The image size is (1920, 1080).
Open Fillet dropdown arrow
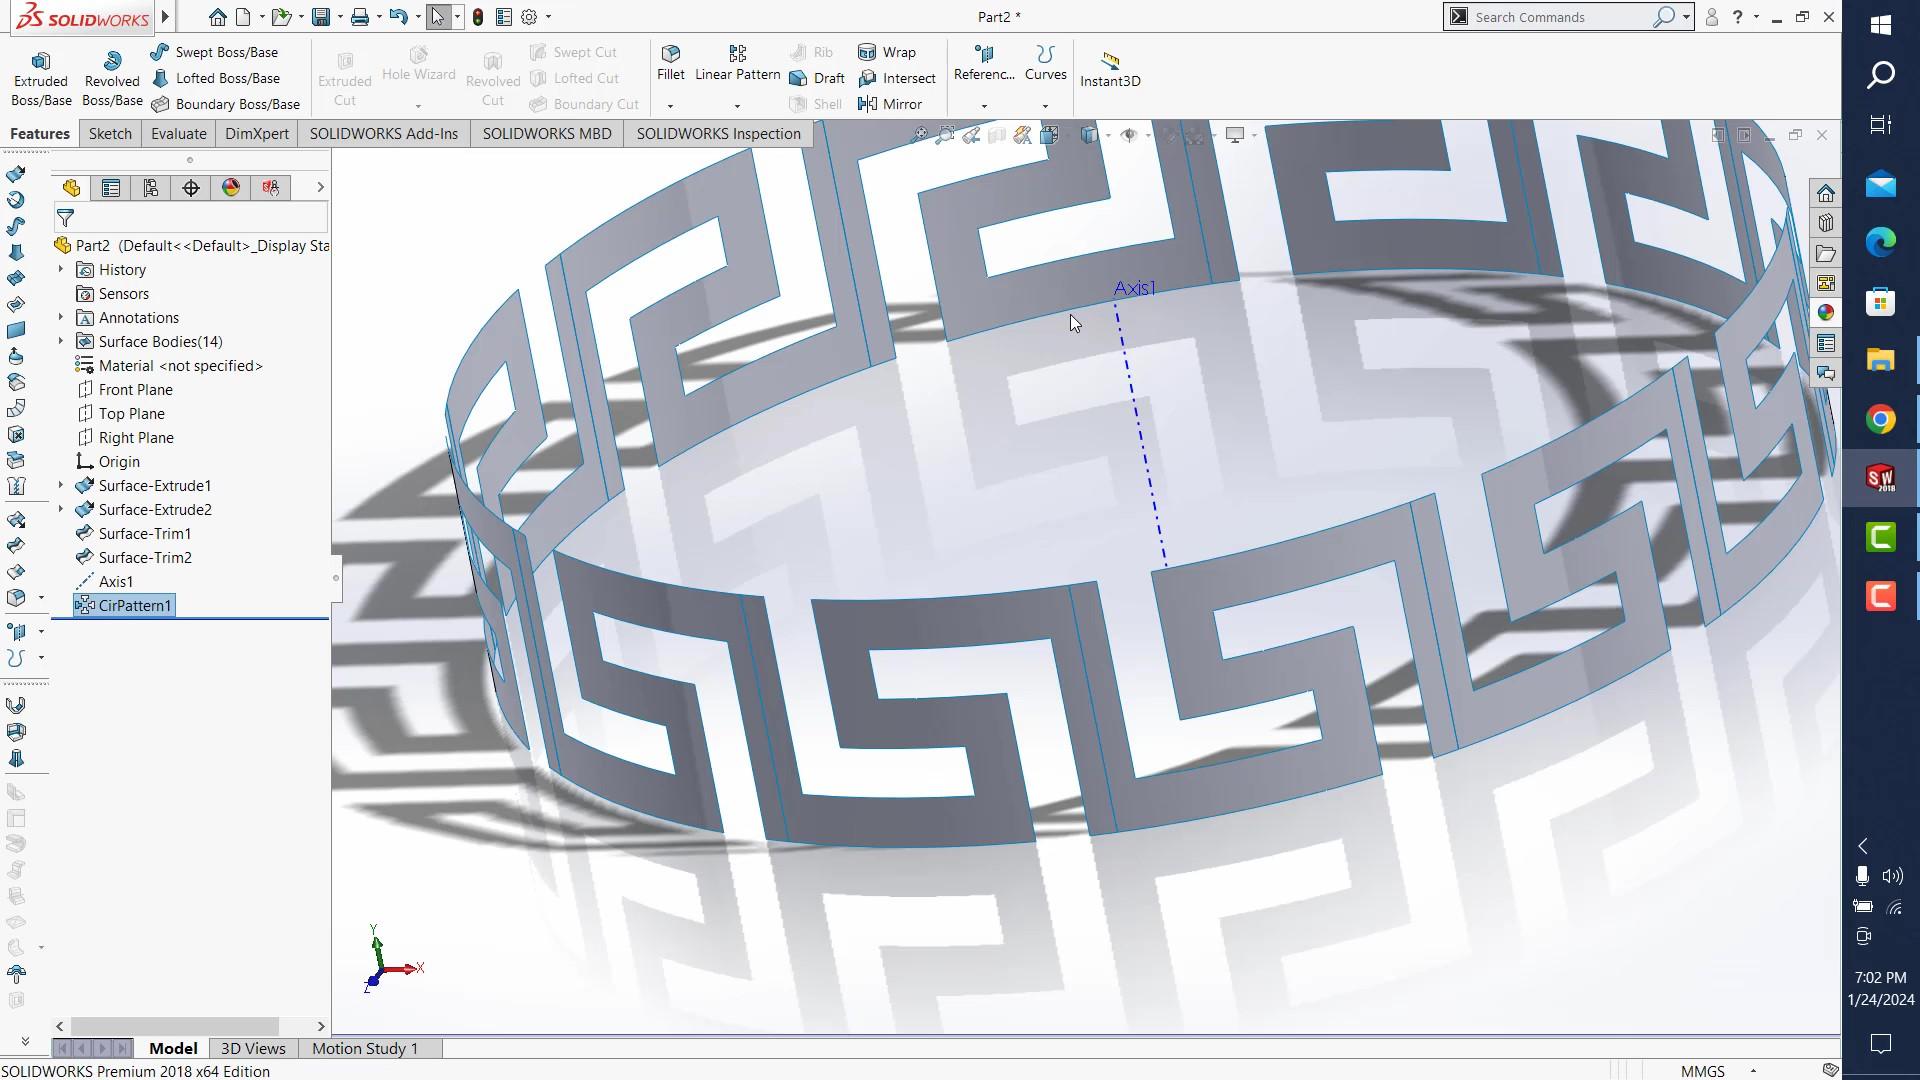671,106
